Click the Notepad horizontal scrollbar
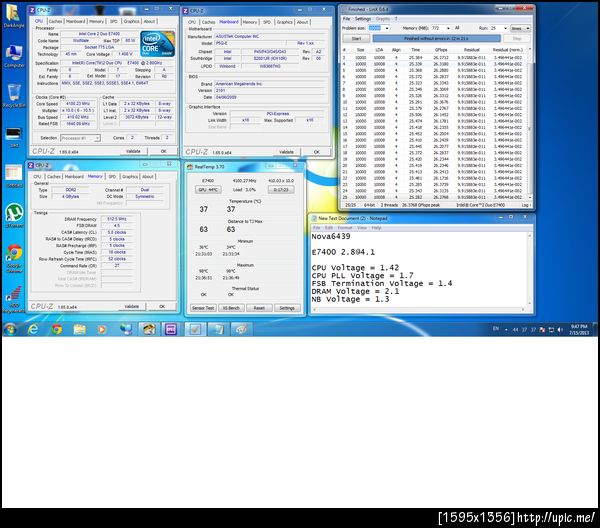The width and height of the screenshot is (600, 528). click(x=418, y=310)
